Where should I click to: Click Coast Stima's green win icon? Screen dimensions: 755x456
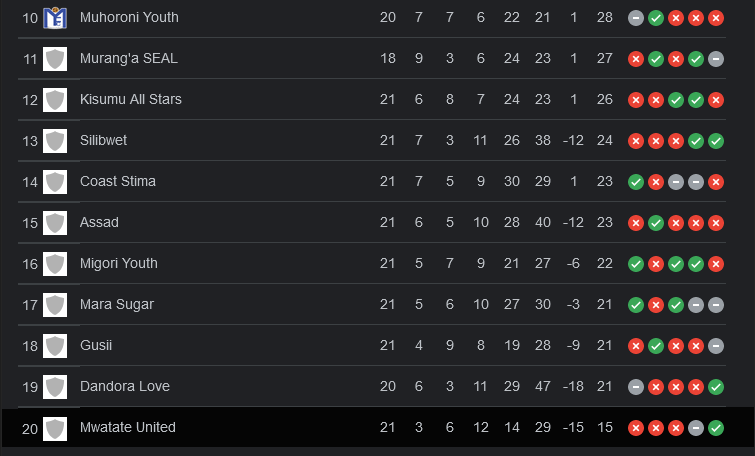(x=636, y=182)
